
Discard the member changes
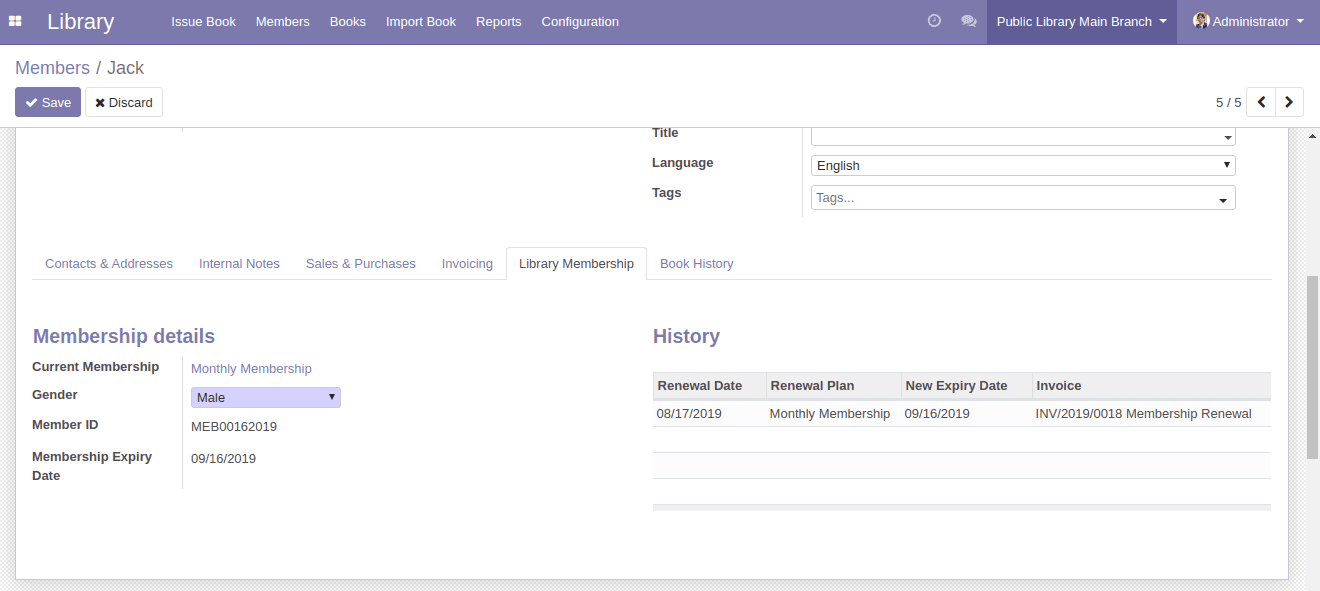[124, 102]
